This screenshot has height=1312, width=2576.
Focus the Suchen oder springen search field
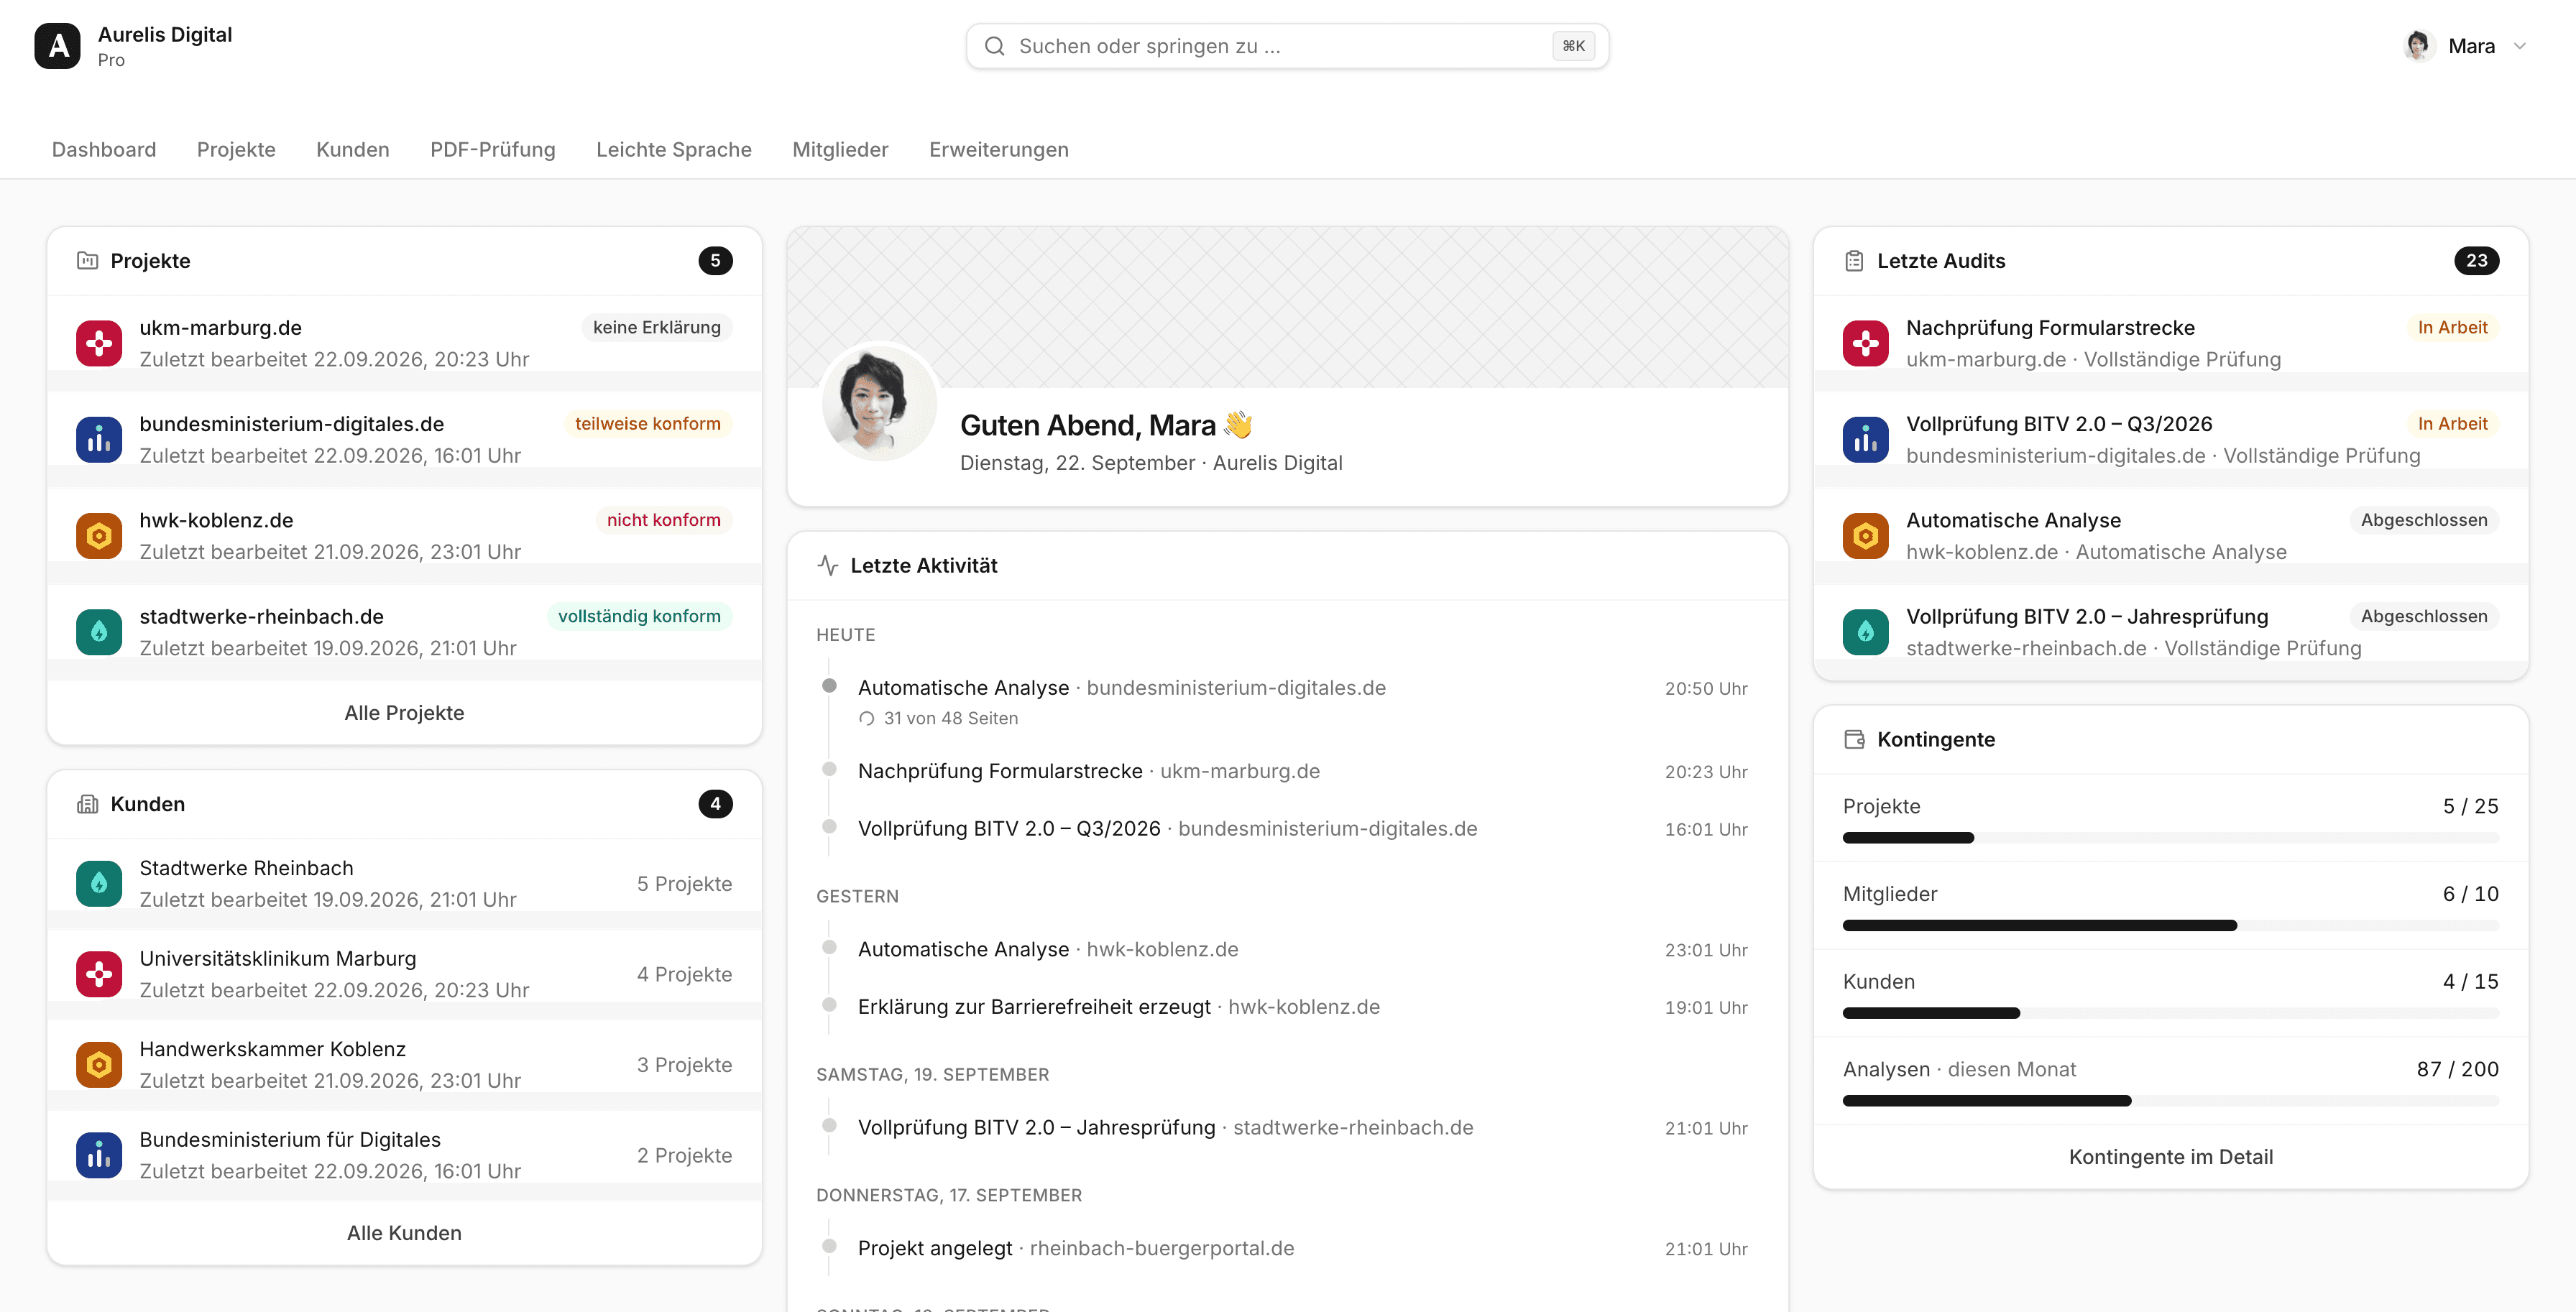(x=1287, y=46)
